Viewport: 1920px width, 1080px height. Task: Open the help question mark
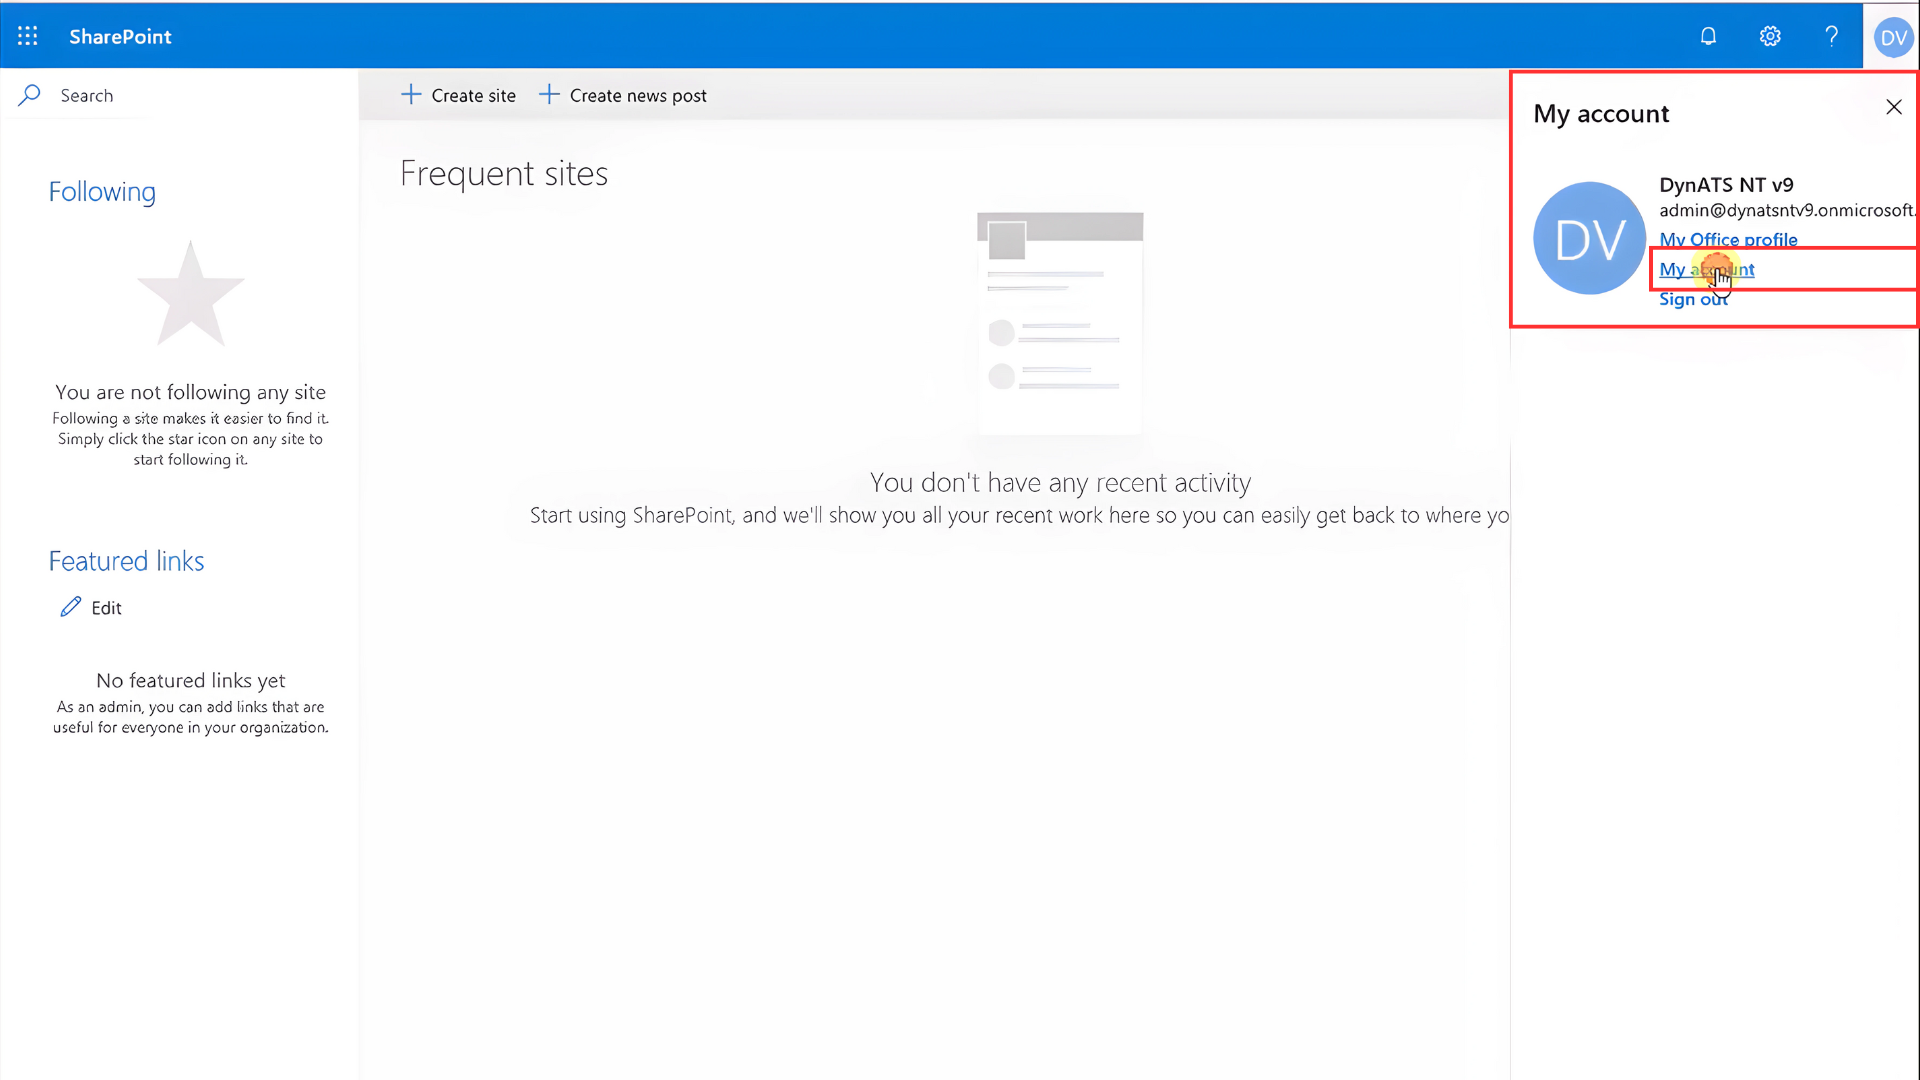coord(1831,36)
